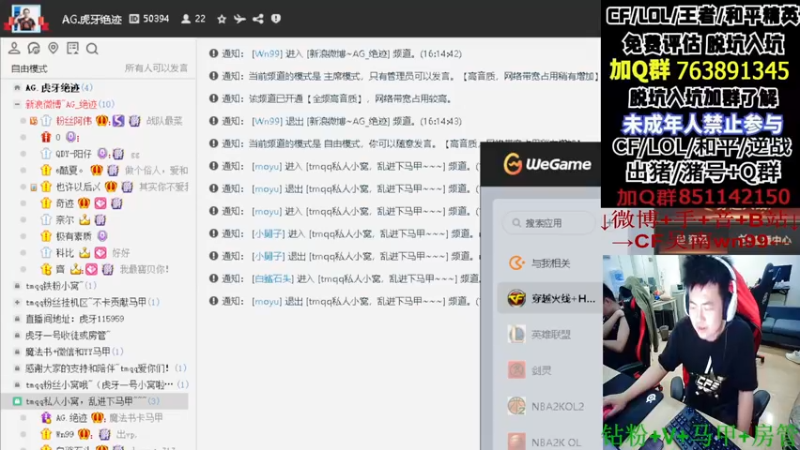Click the favorite star icon in top bar

click(x=221, y=19)
